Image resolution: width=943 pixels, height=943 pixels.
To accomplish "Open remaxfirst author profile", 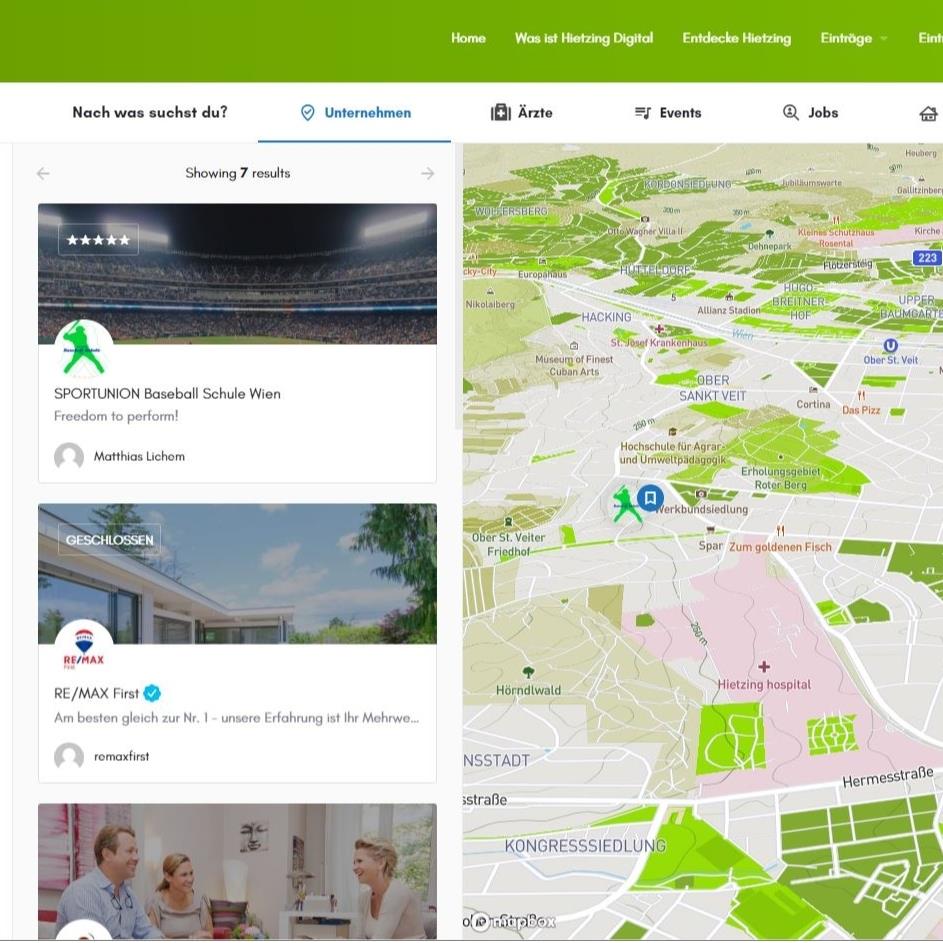I will point(121,757).
